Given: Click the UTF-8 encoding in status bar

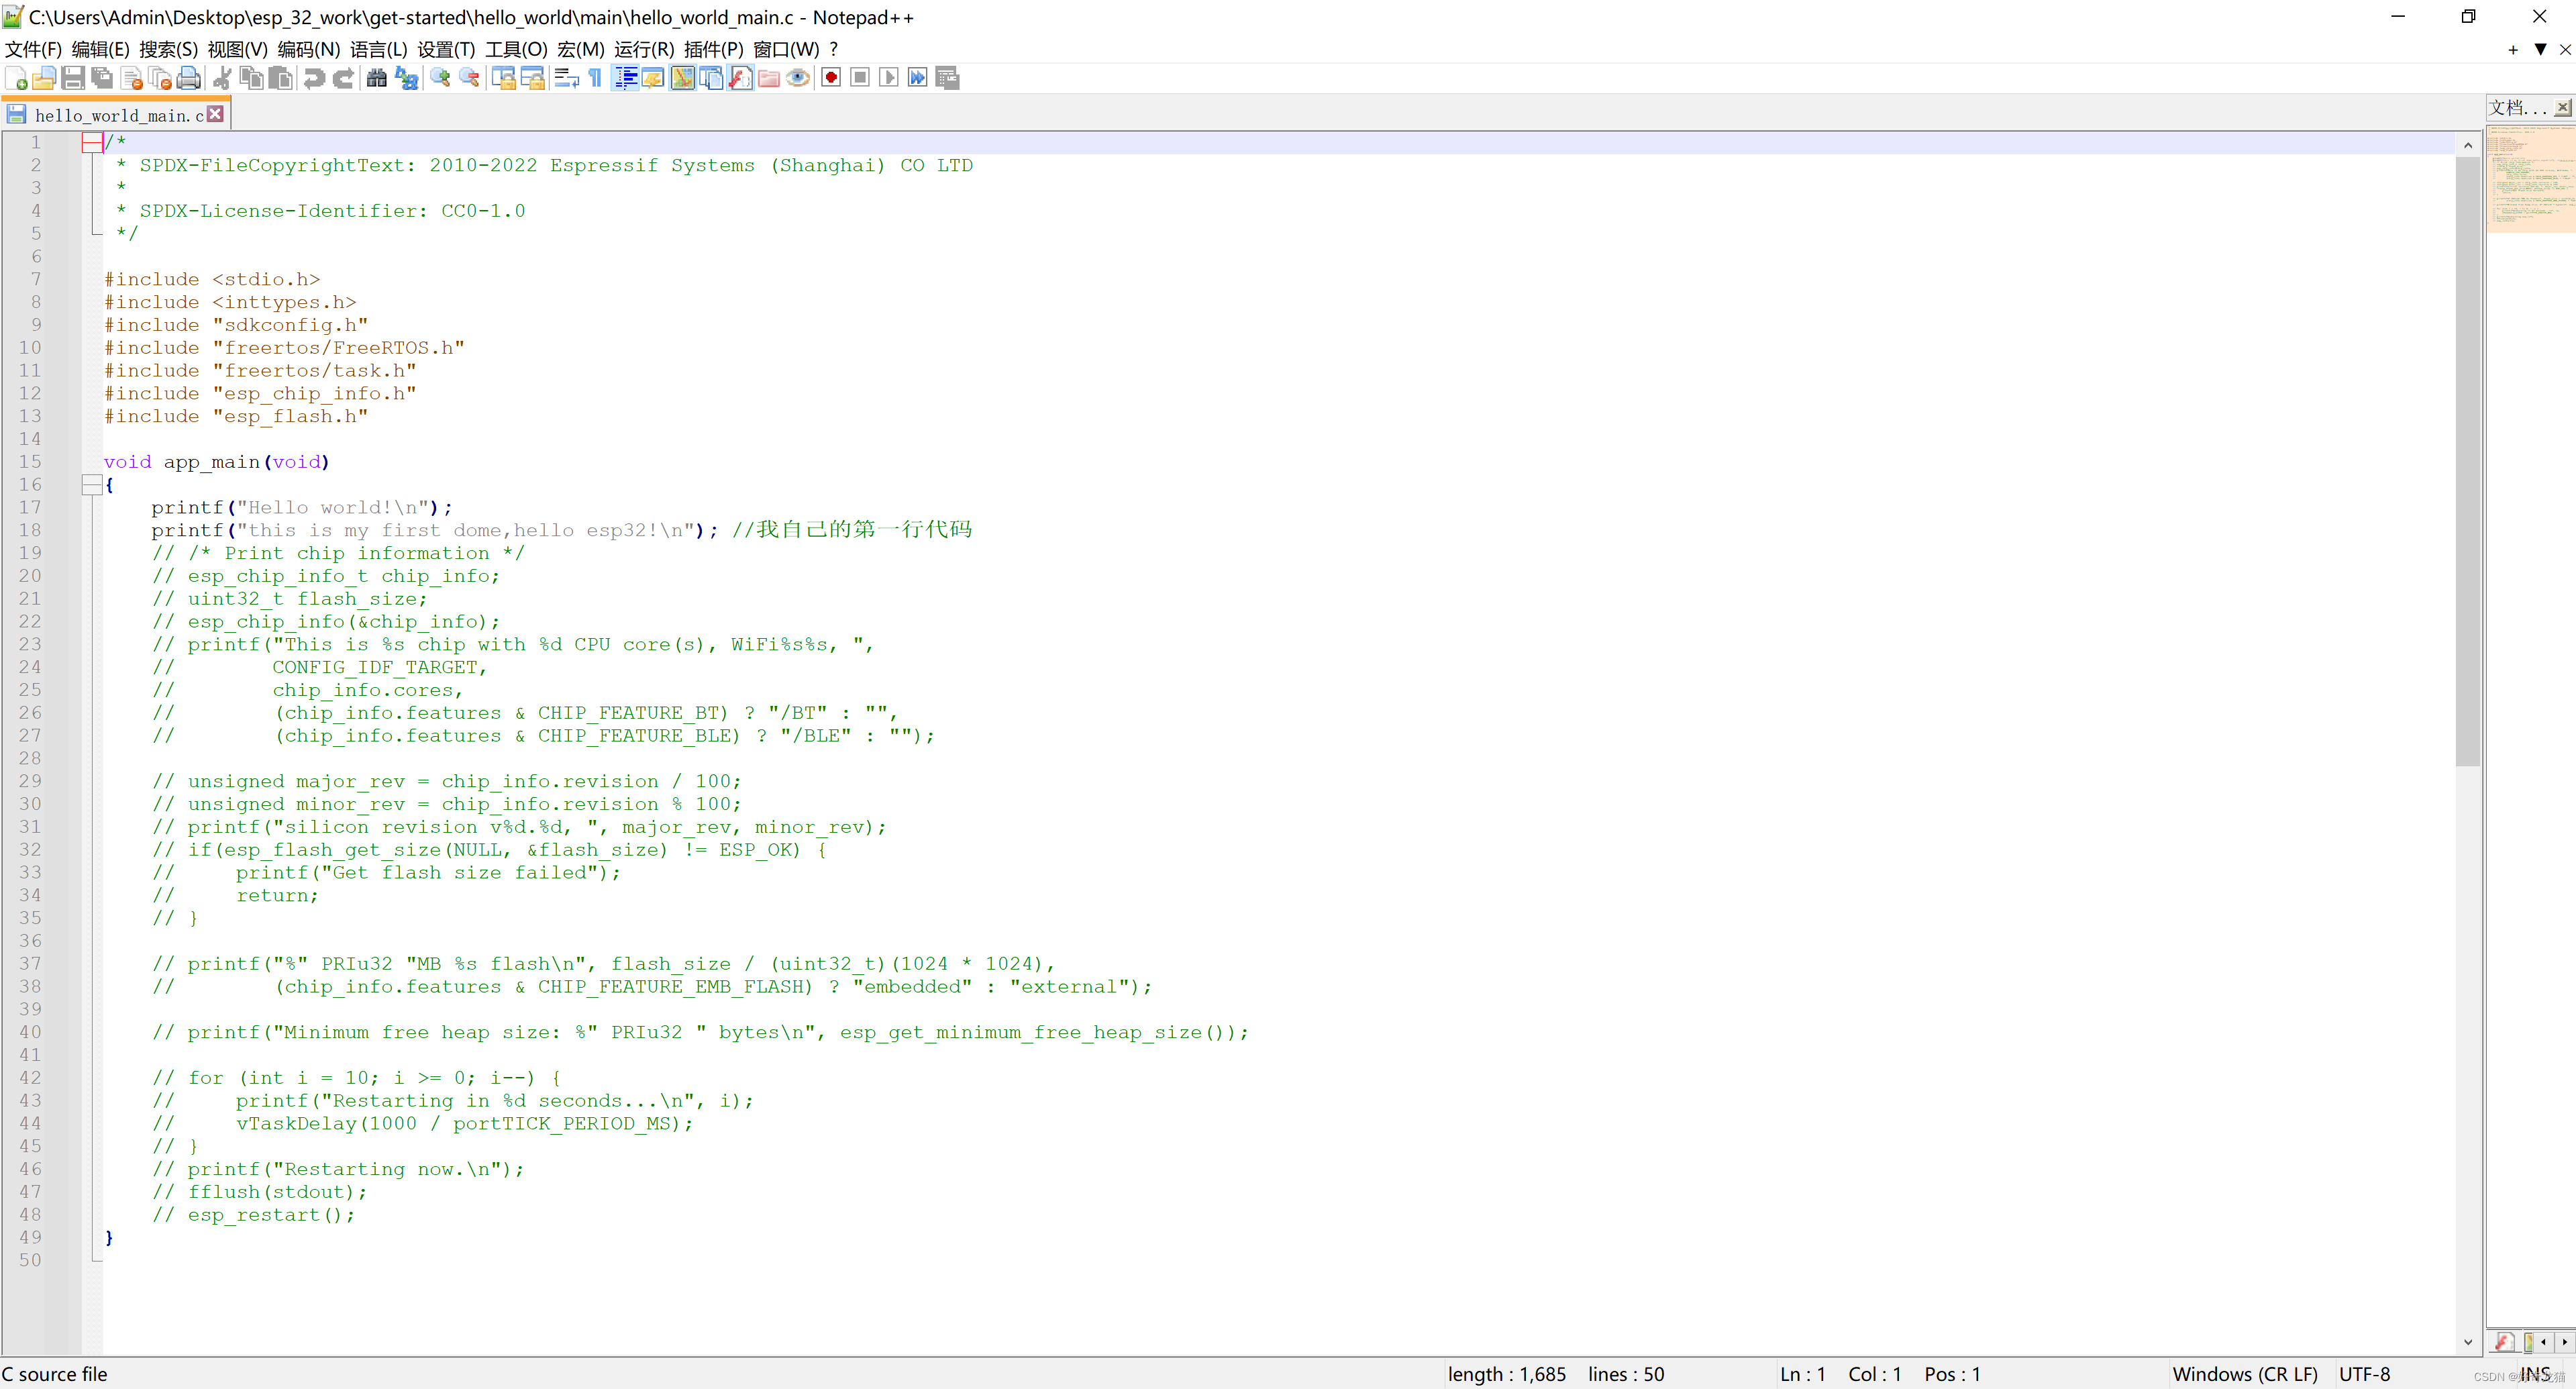Looking at the screenshot, I should pyautogui.click(x=2364, y=1374).
